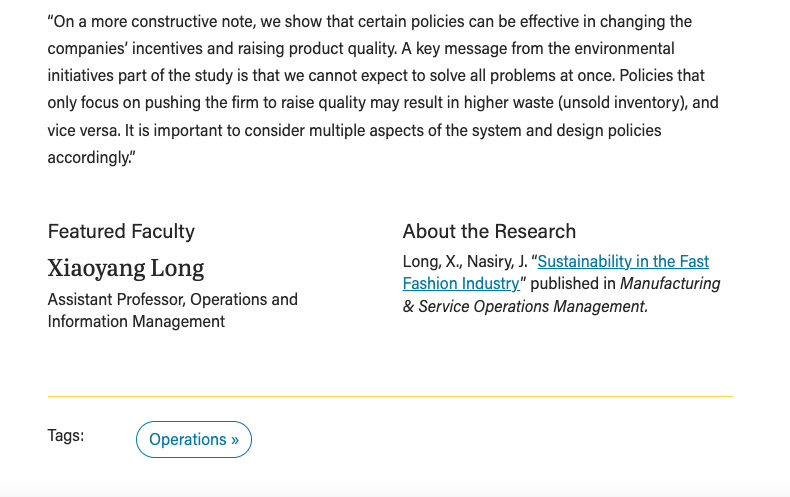Click the Operations tag button
The image size is (790, 497).
[x=193, y=439]
